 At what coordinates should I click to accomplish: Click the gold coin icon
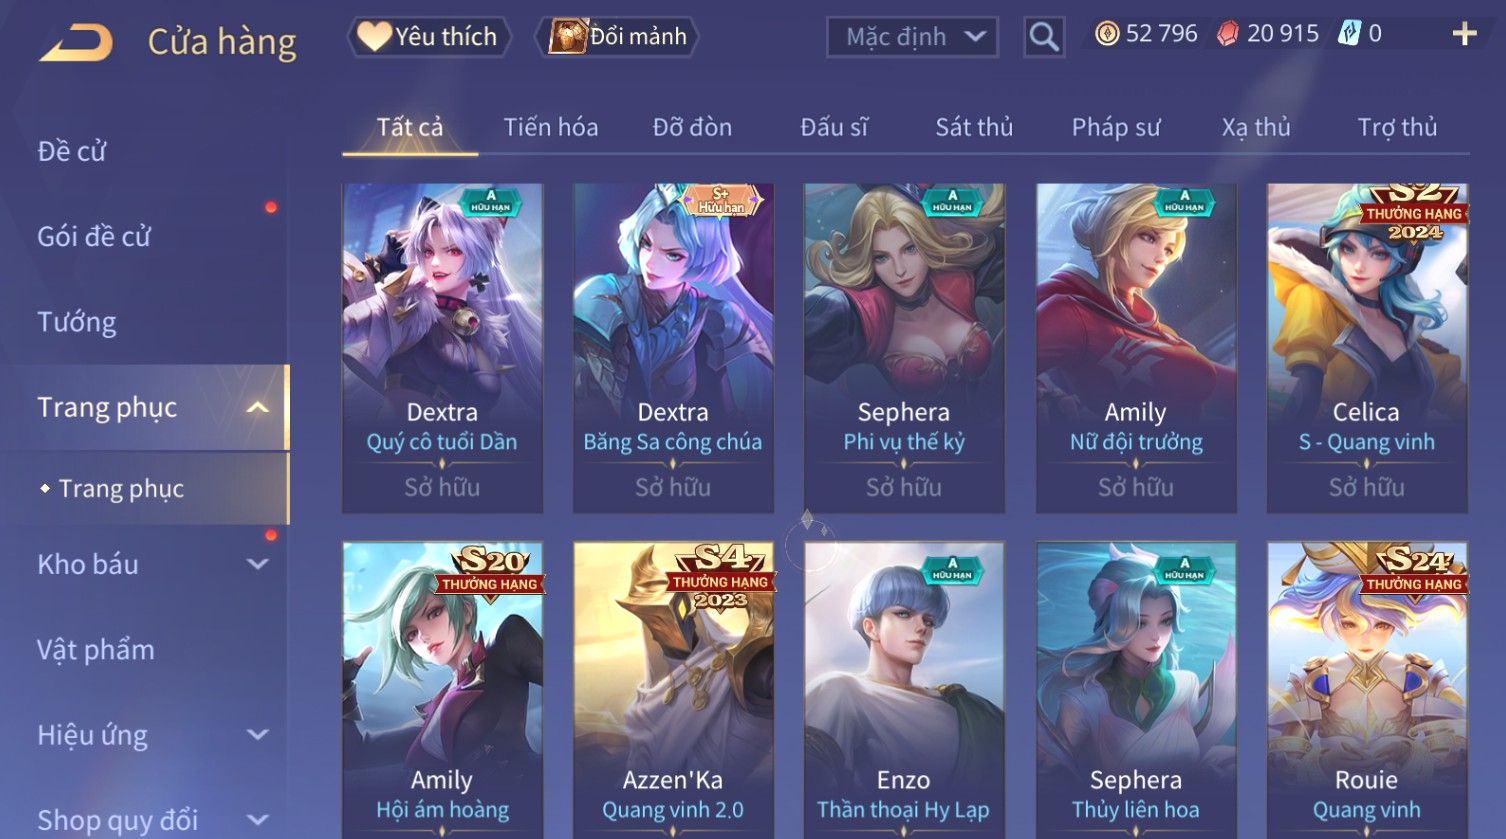coord(1107,35)
